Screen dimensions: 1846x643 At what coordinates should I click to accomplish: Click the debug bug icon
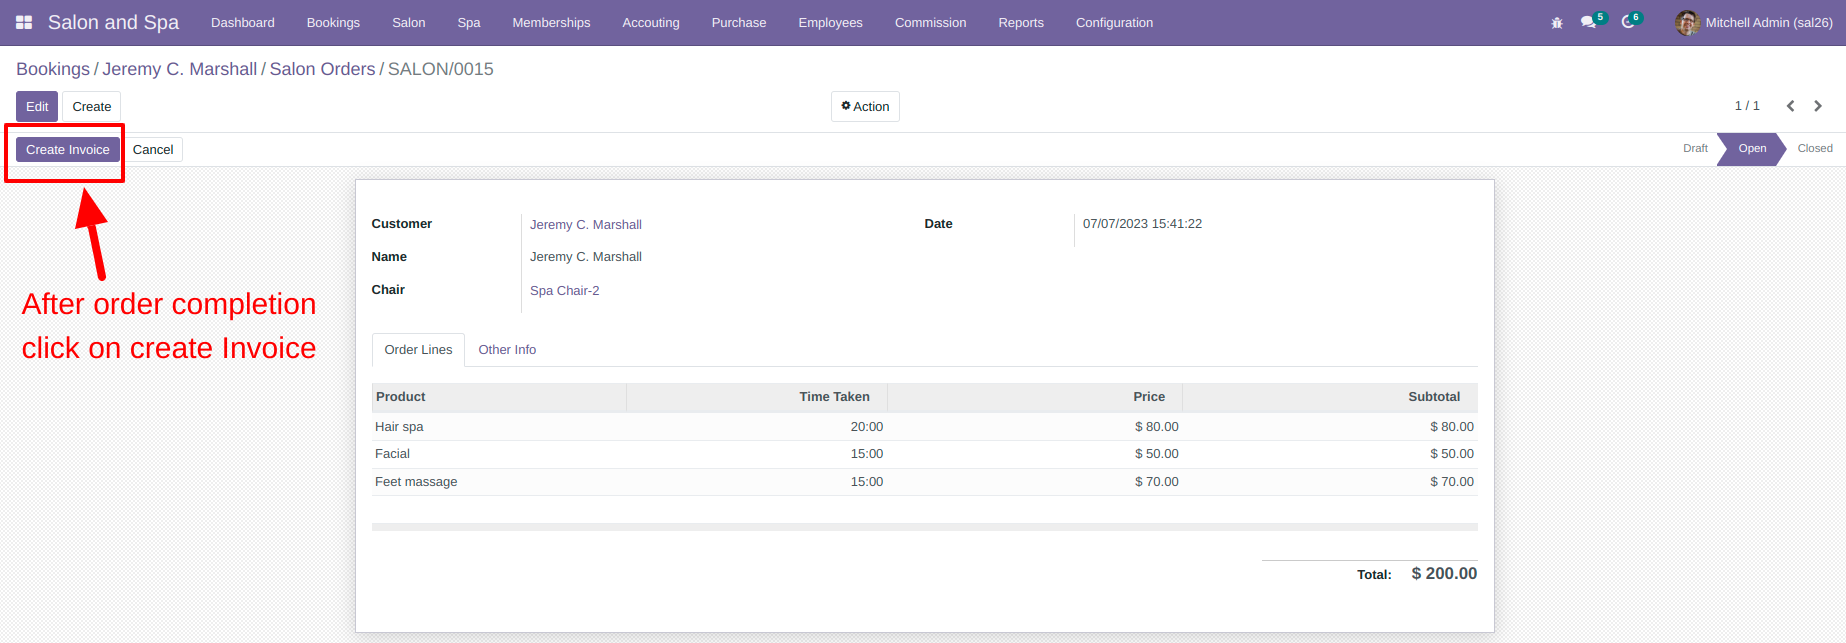1557,22
